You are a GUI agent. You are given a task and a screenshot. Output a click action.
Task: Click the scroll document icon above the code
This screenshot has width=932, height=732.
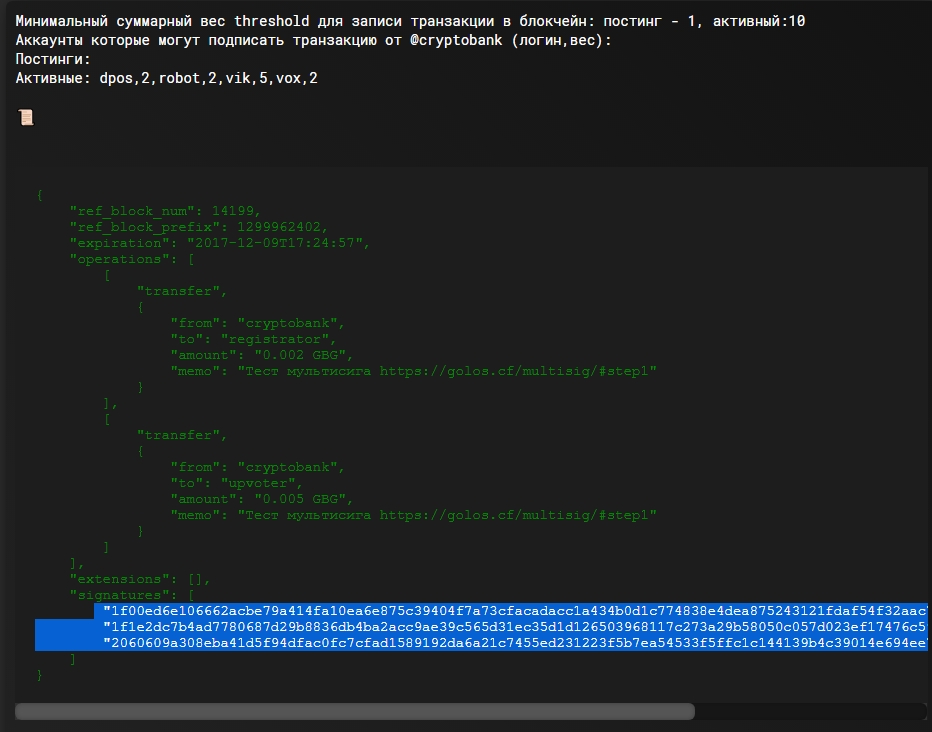click(x=26, y=117)
